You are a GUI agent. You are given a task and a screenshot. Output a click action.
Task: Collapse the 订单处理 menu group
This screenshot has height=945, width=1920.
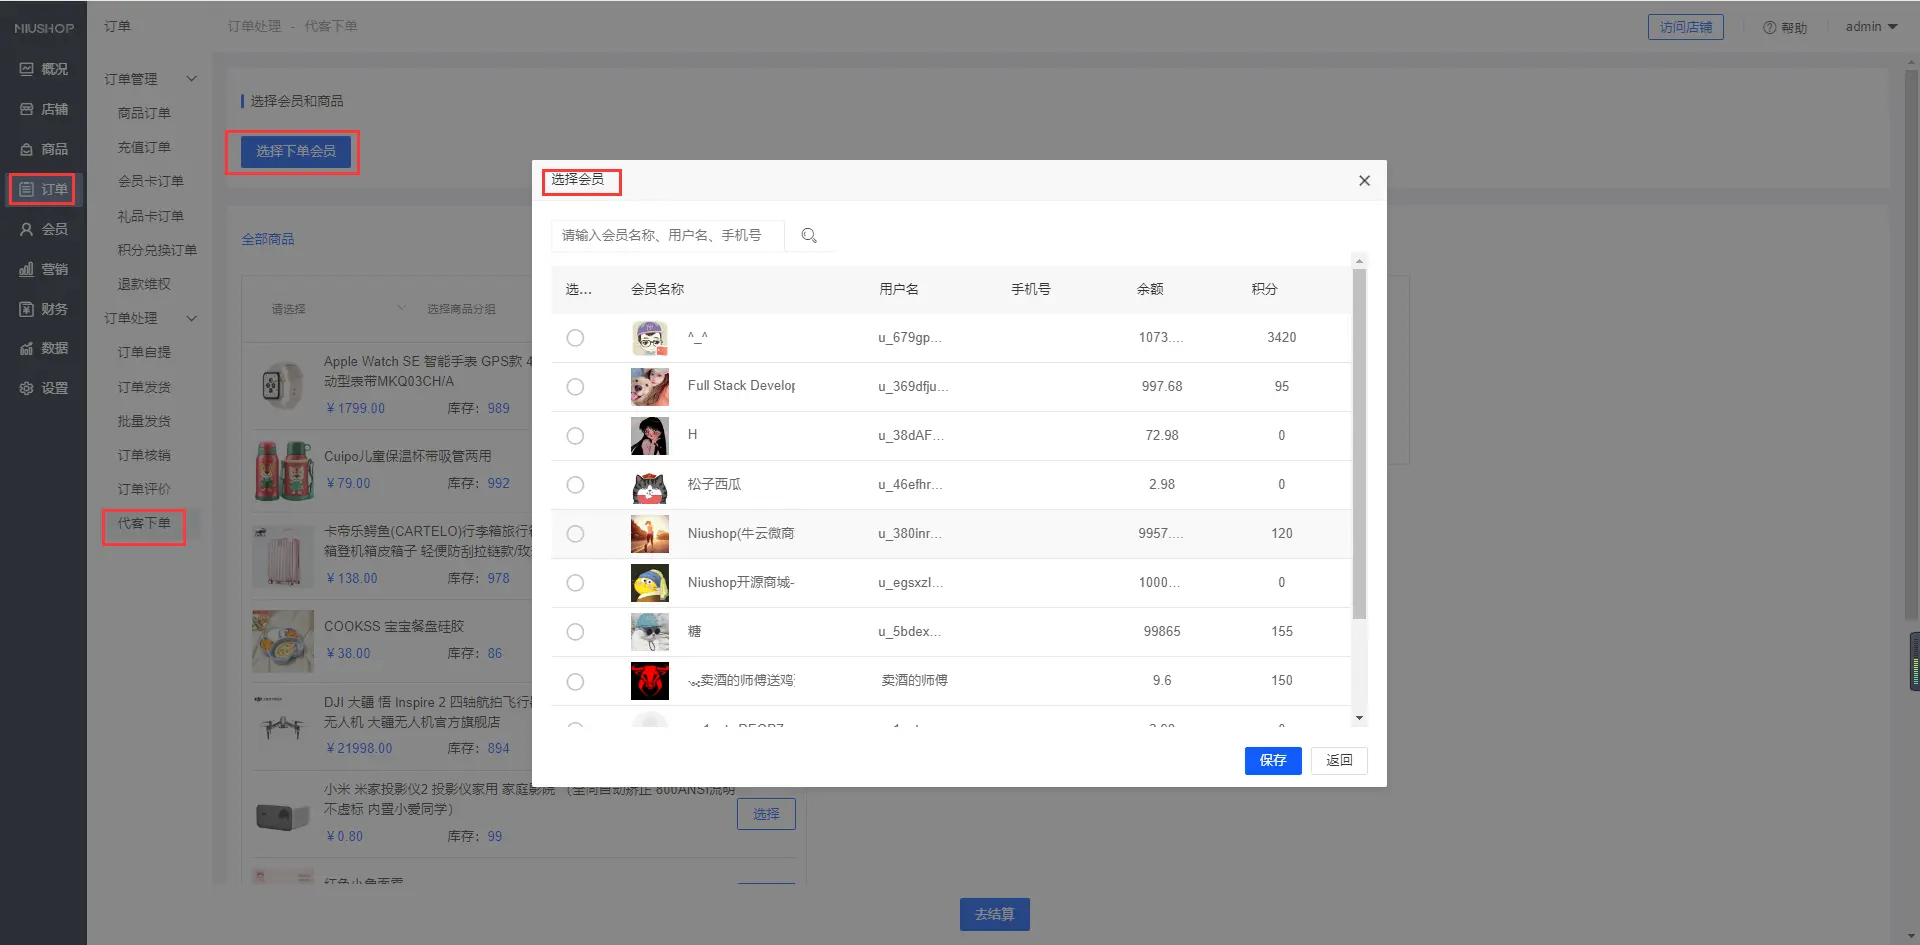click(x=192, y=318)
